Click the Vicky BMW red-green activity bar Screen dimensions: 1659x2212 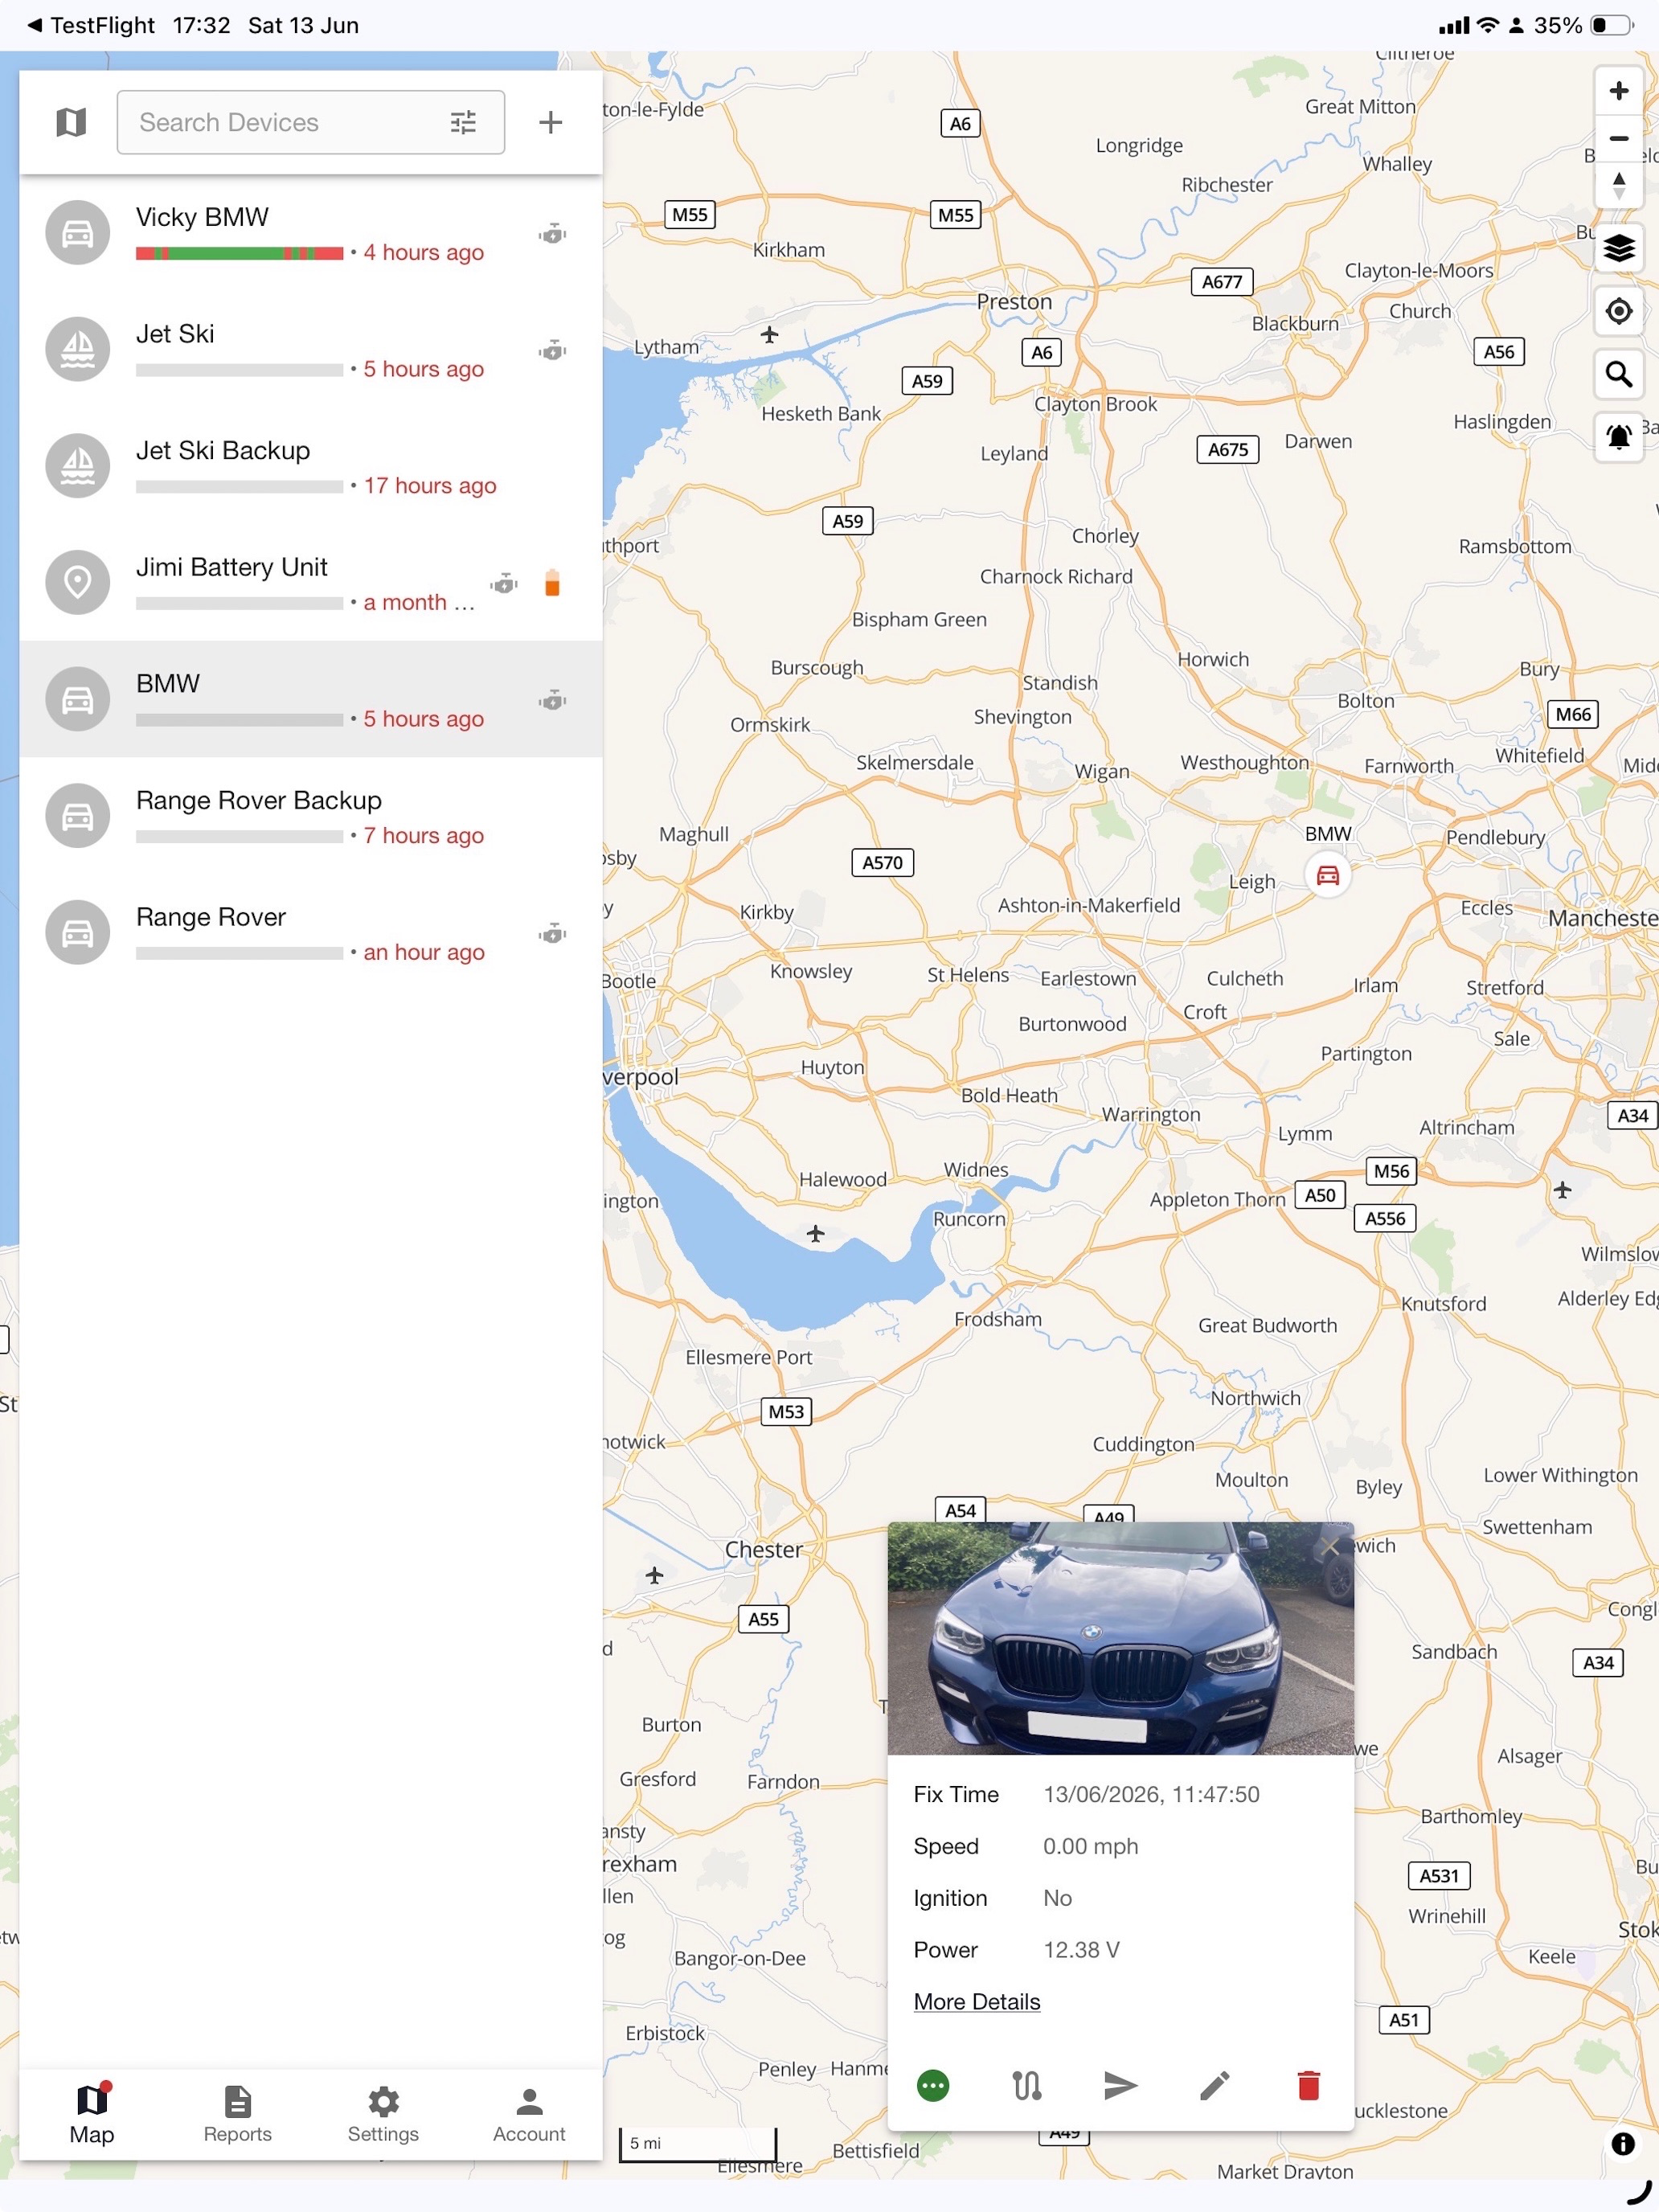point(240,253)
